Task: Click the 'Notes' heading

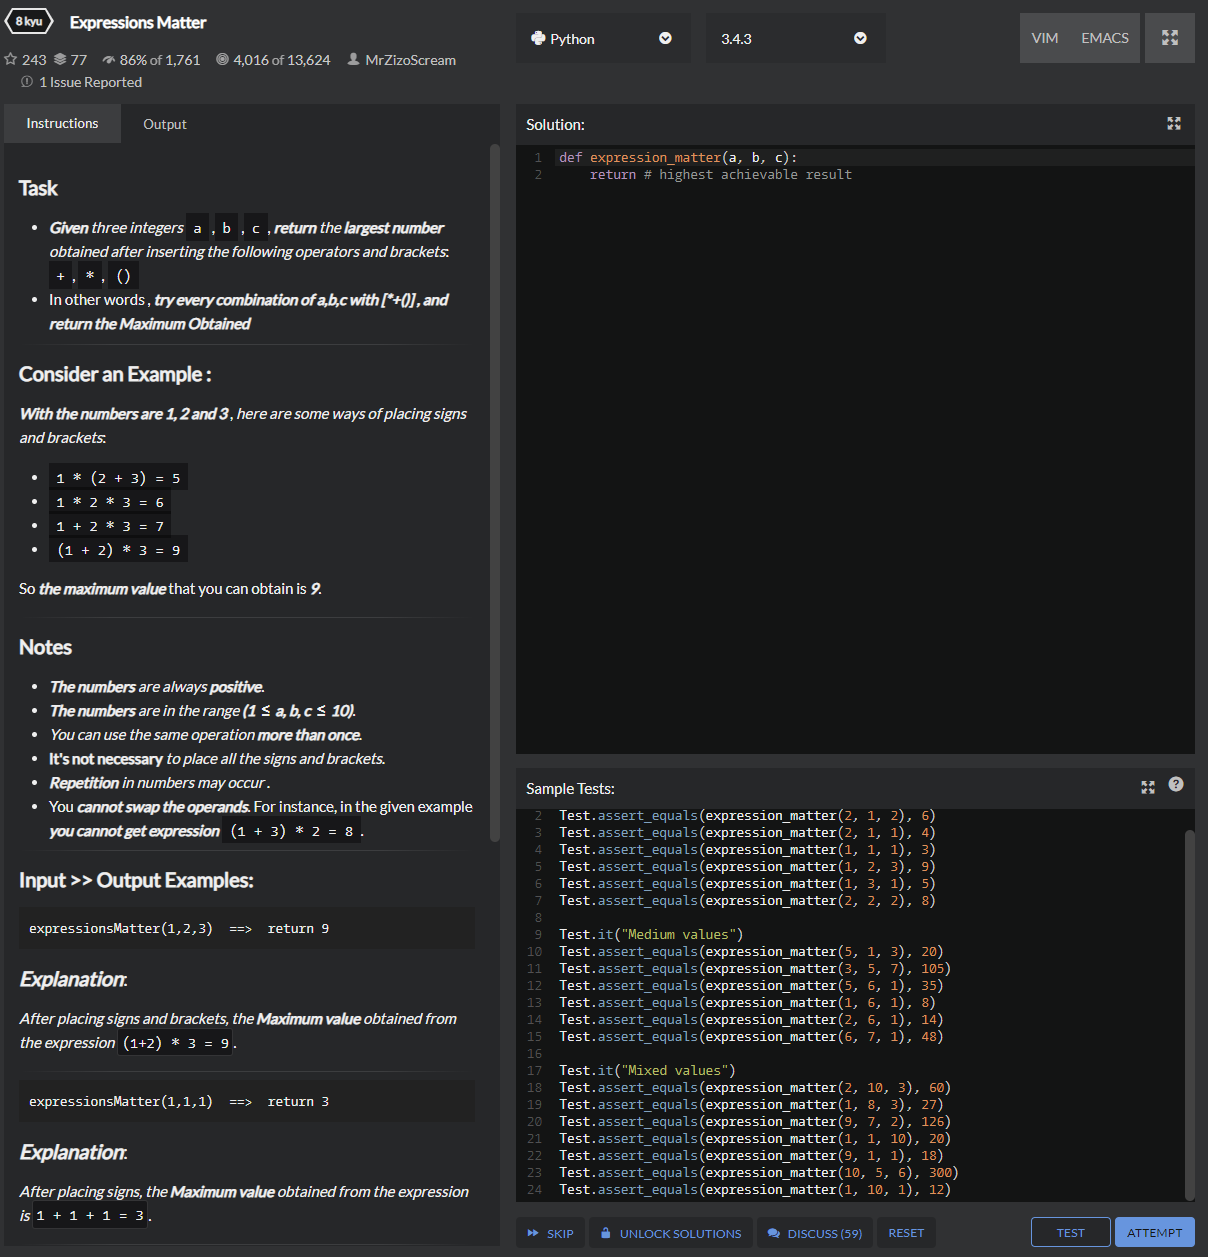Action: point(45,647)
